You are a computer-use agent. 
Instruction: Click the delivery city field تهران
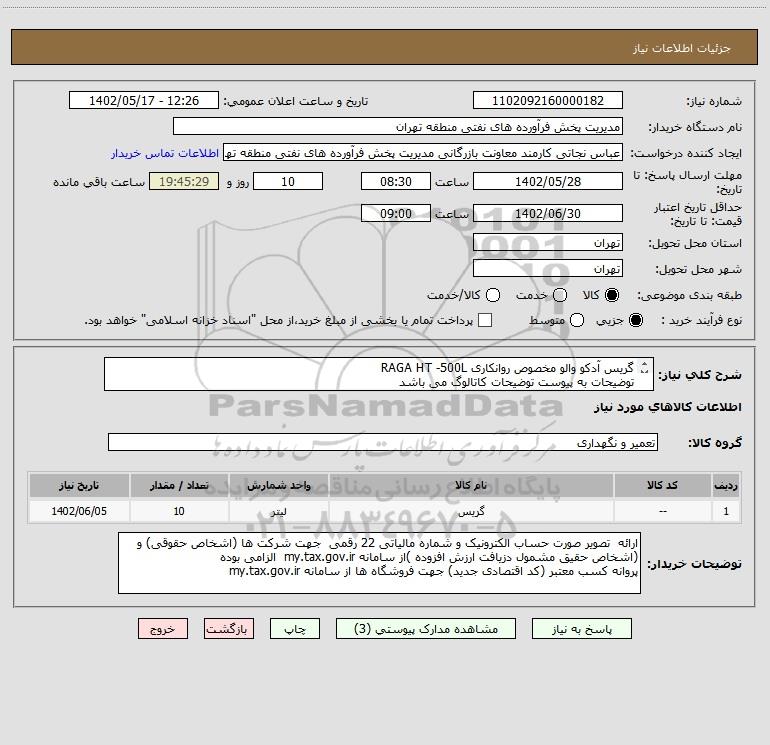click(548, 269)
